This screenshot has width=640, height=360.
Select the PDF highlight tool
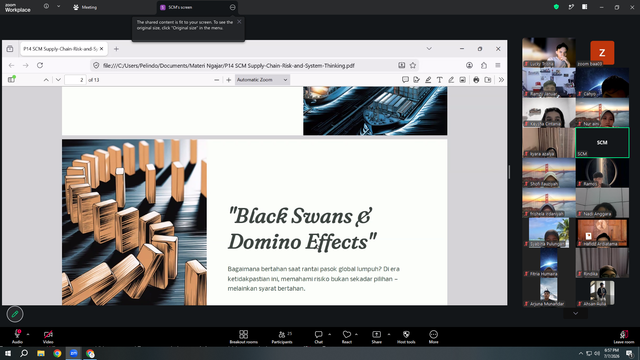(428, 80)
